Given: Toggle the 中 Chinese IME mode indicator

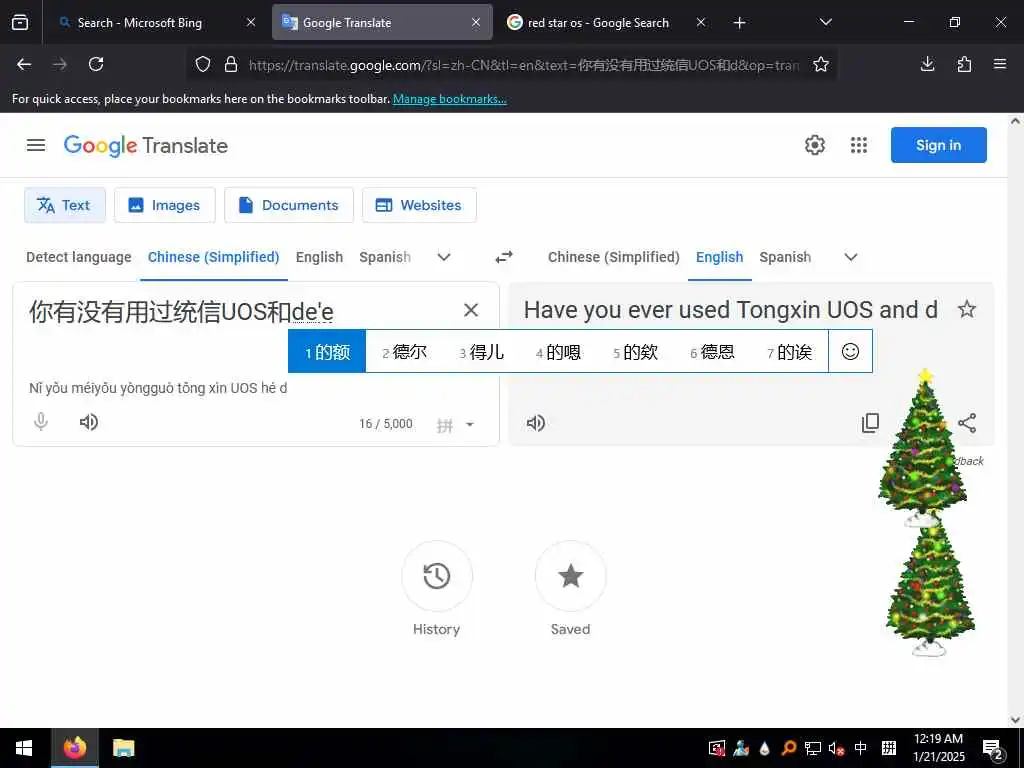Looking at the screenshot, I should [x=861, y=748].
